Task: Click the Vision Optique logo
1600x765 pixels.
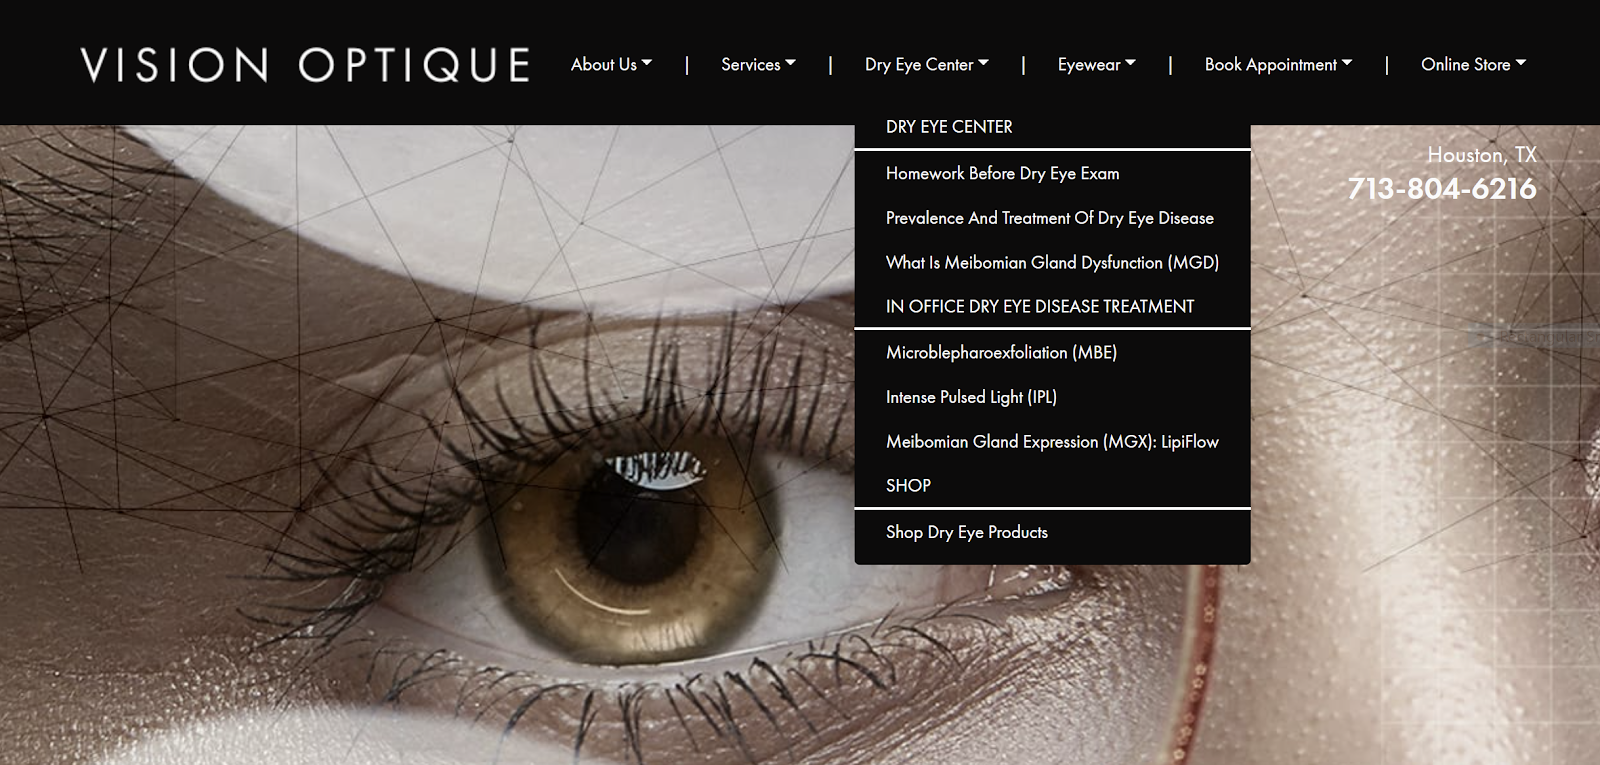Action: click(305, 65)
